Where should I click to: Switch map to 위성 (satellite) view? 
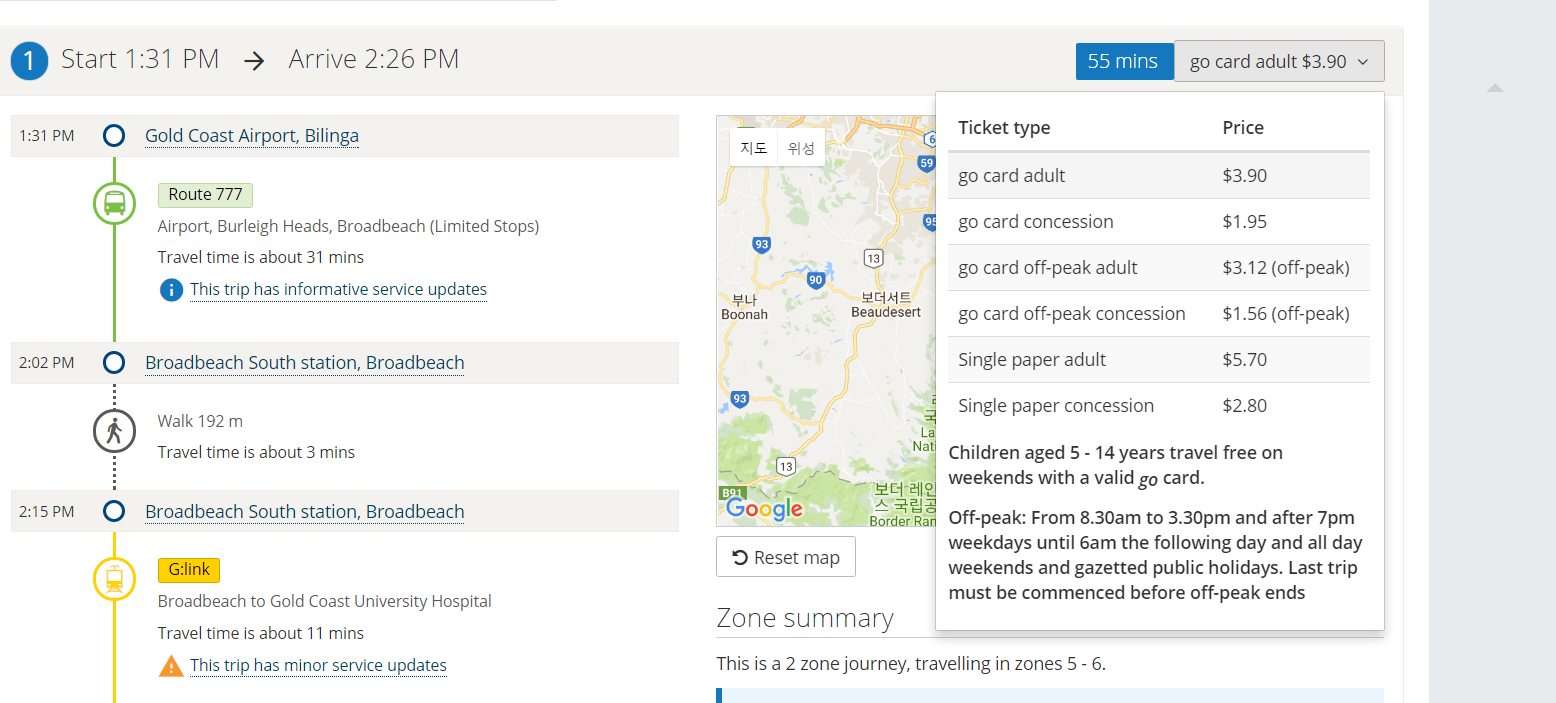(x=801, y=148)
